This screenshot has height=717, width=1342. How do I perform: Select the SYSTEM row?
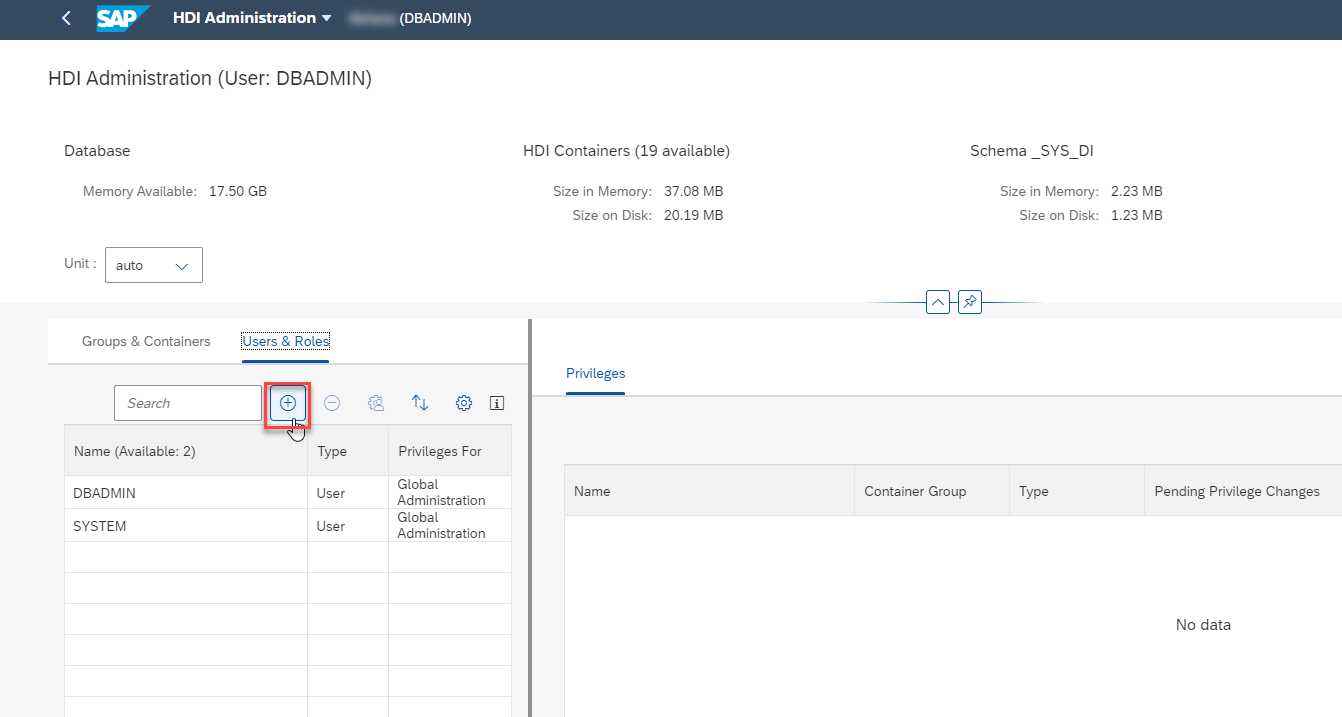(x=288, y=526)
